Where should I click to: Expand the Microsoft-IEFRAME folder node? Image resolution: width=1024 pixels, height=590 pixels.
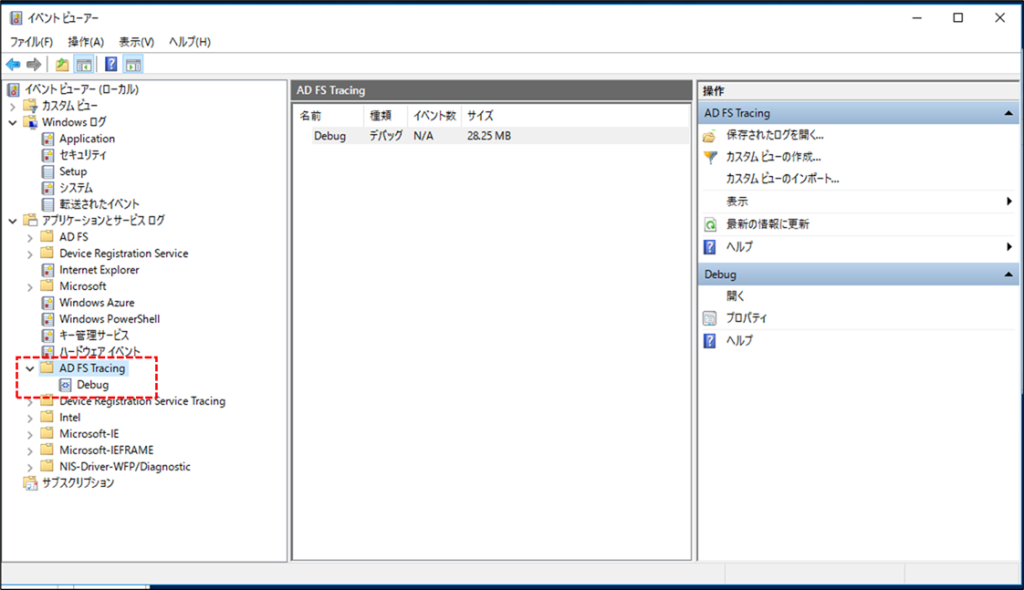tap(30, 451)
